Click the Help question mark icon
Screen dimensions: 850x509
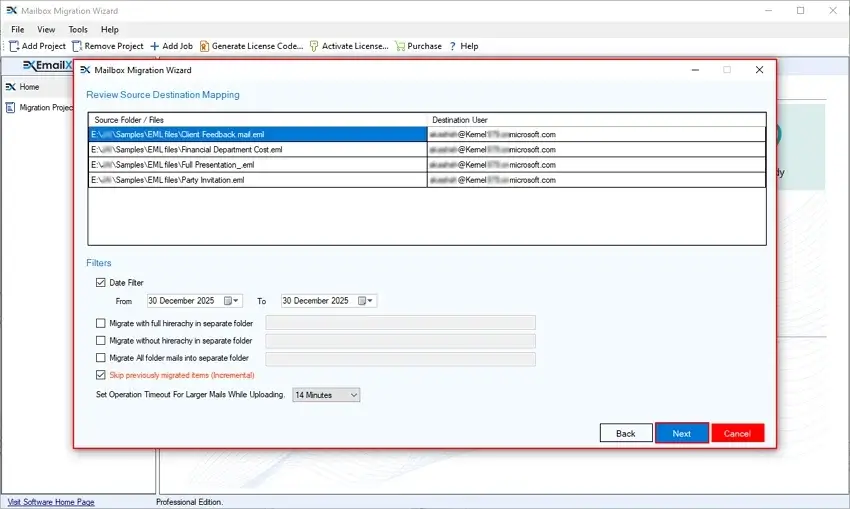pos(452,46)
